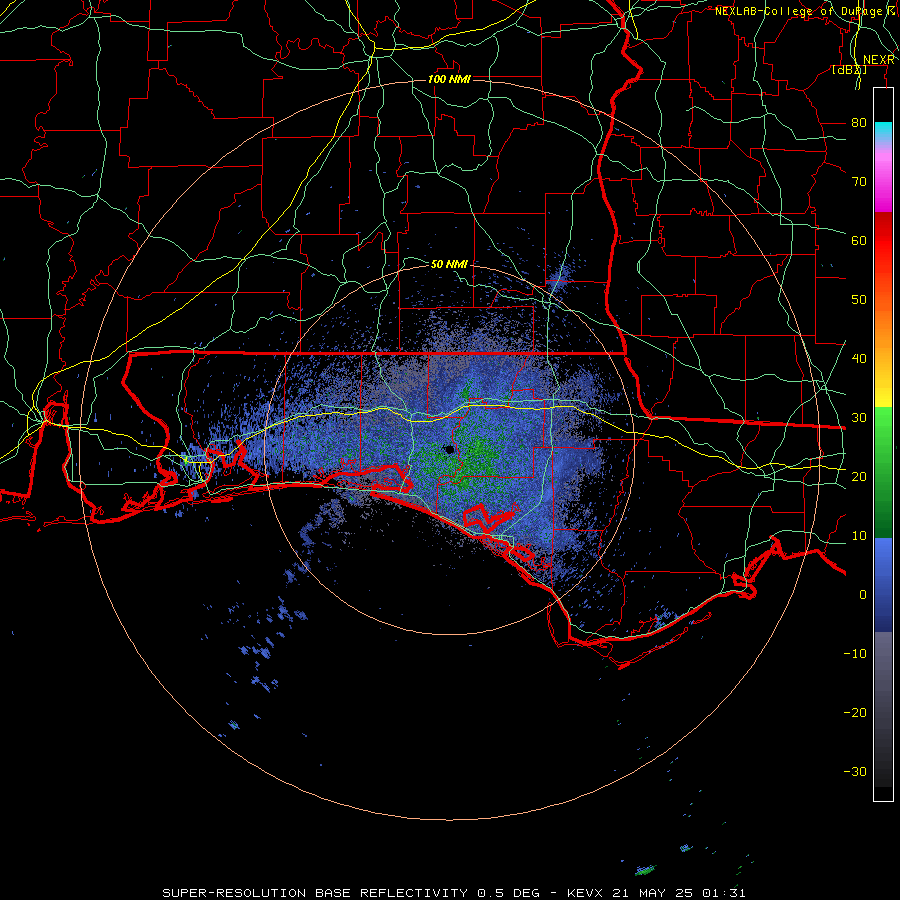Click the 40 value on dBZ scale

point(859,358)
